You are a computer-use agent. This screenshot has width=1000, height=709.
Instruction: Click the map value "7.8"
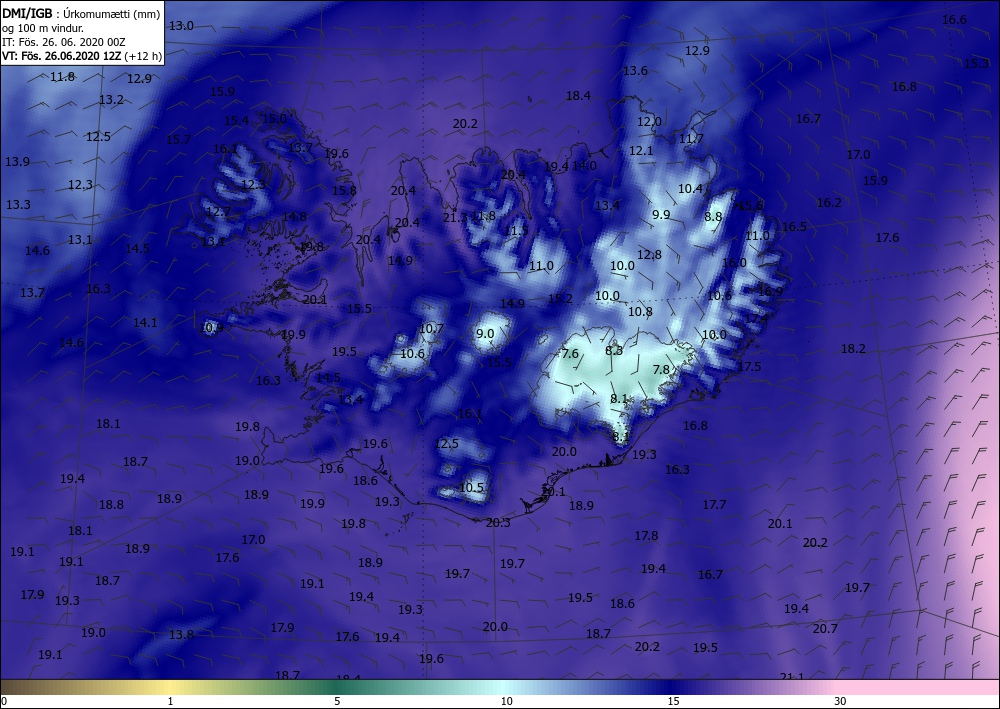pos(661,369)
